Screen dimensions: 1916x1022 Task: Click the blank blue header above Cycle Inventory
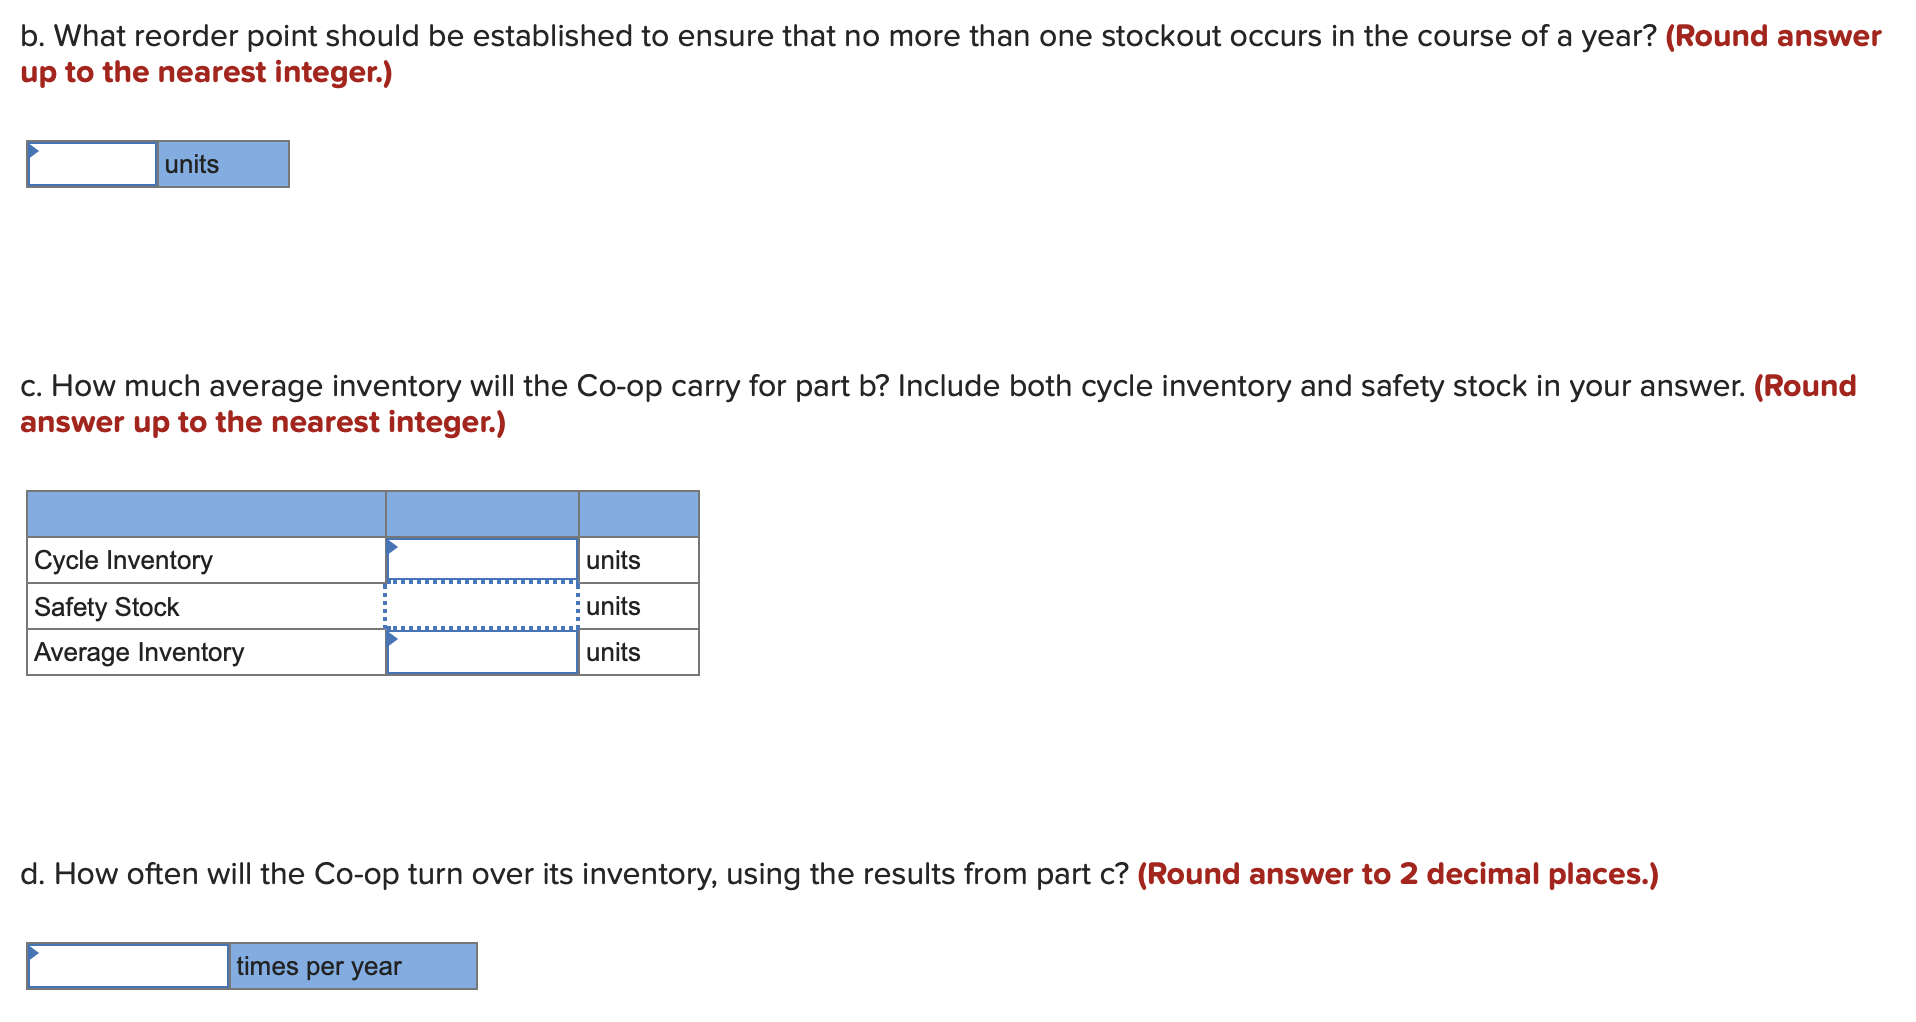coord(206,514)
